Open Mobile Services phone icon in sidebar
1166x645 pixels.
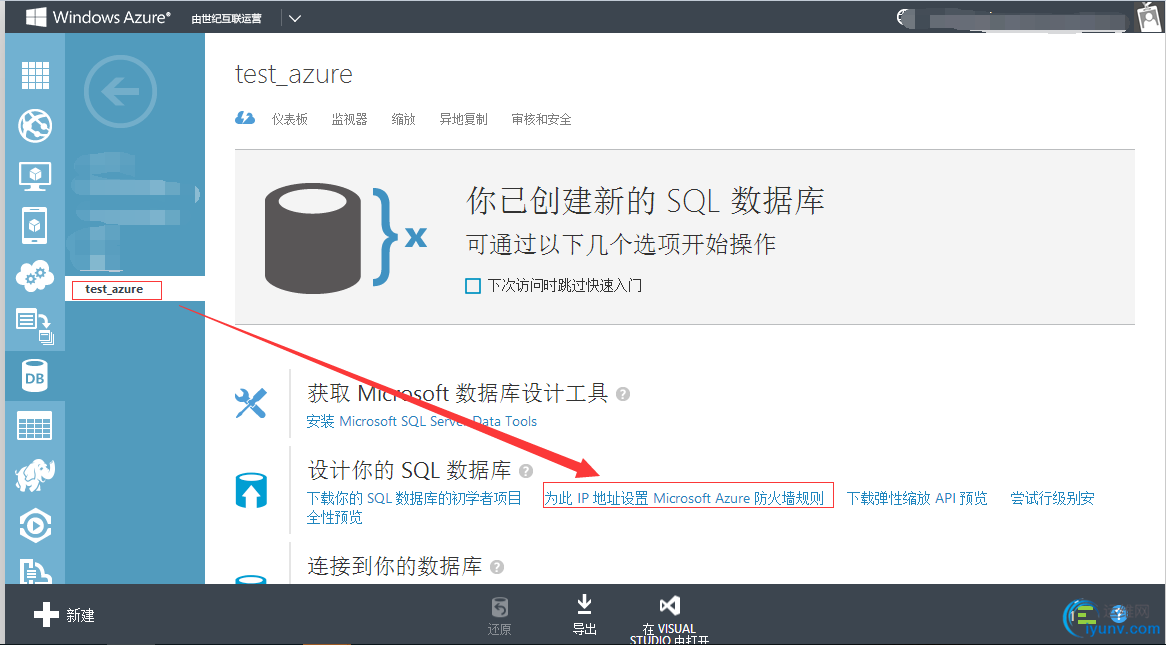[35, 225]
